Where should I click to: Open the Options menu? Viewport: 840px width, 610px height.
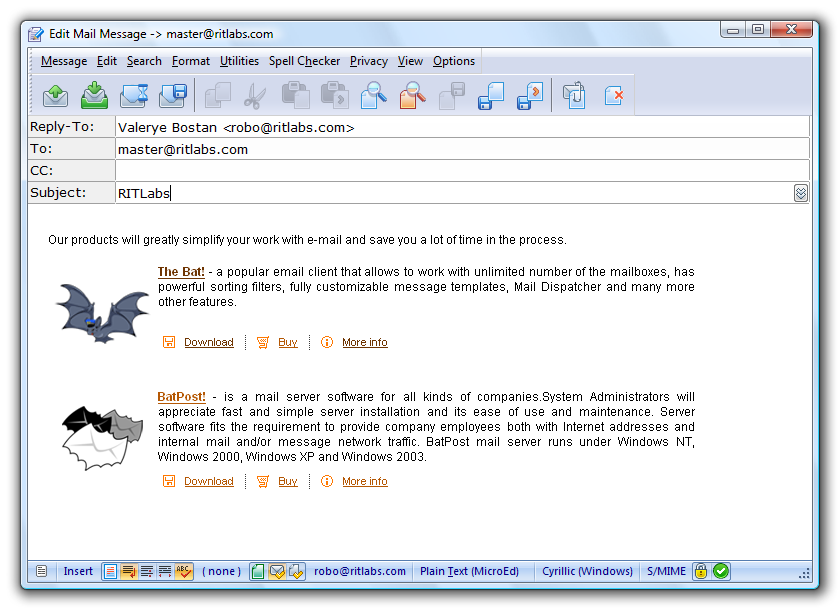454,61
